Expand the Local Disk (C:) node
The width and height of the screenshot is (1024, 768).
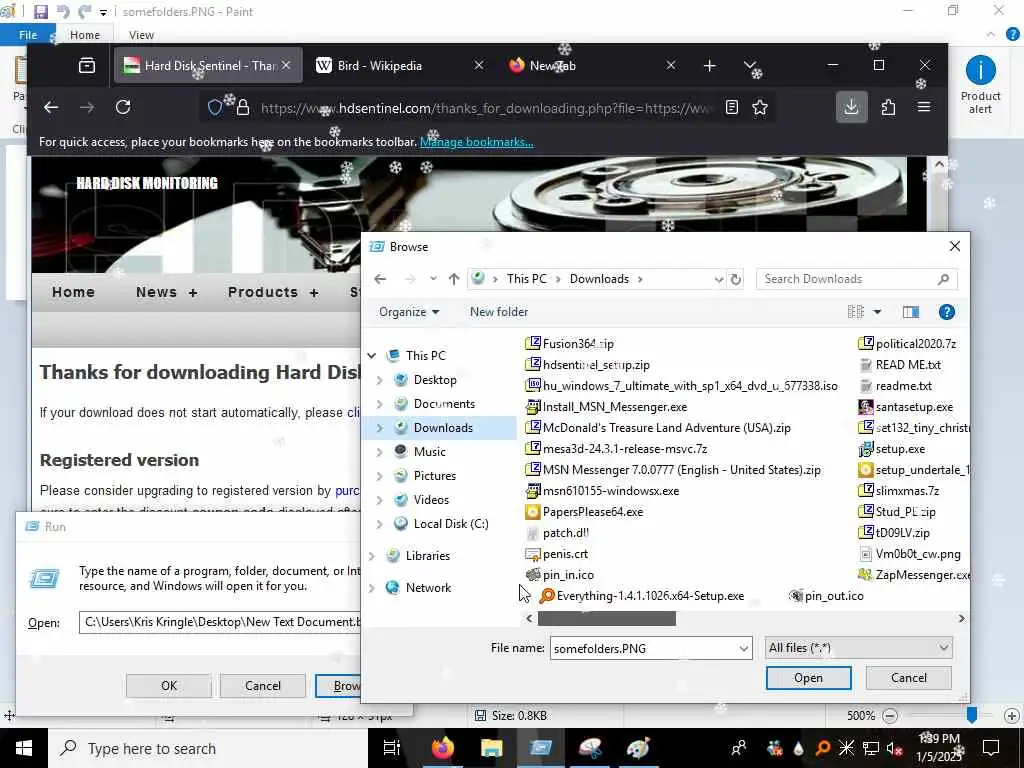(x=379, y=524)
